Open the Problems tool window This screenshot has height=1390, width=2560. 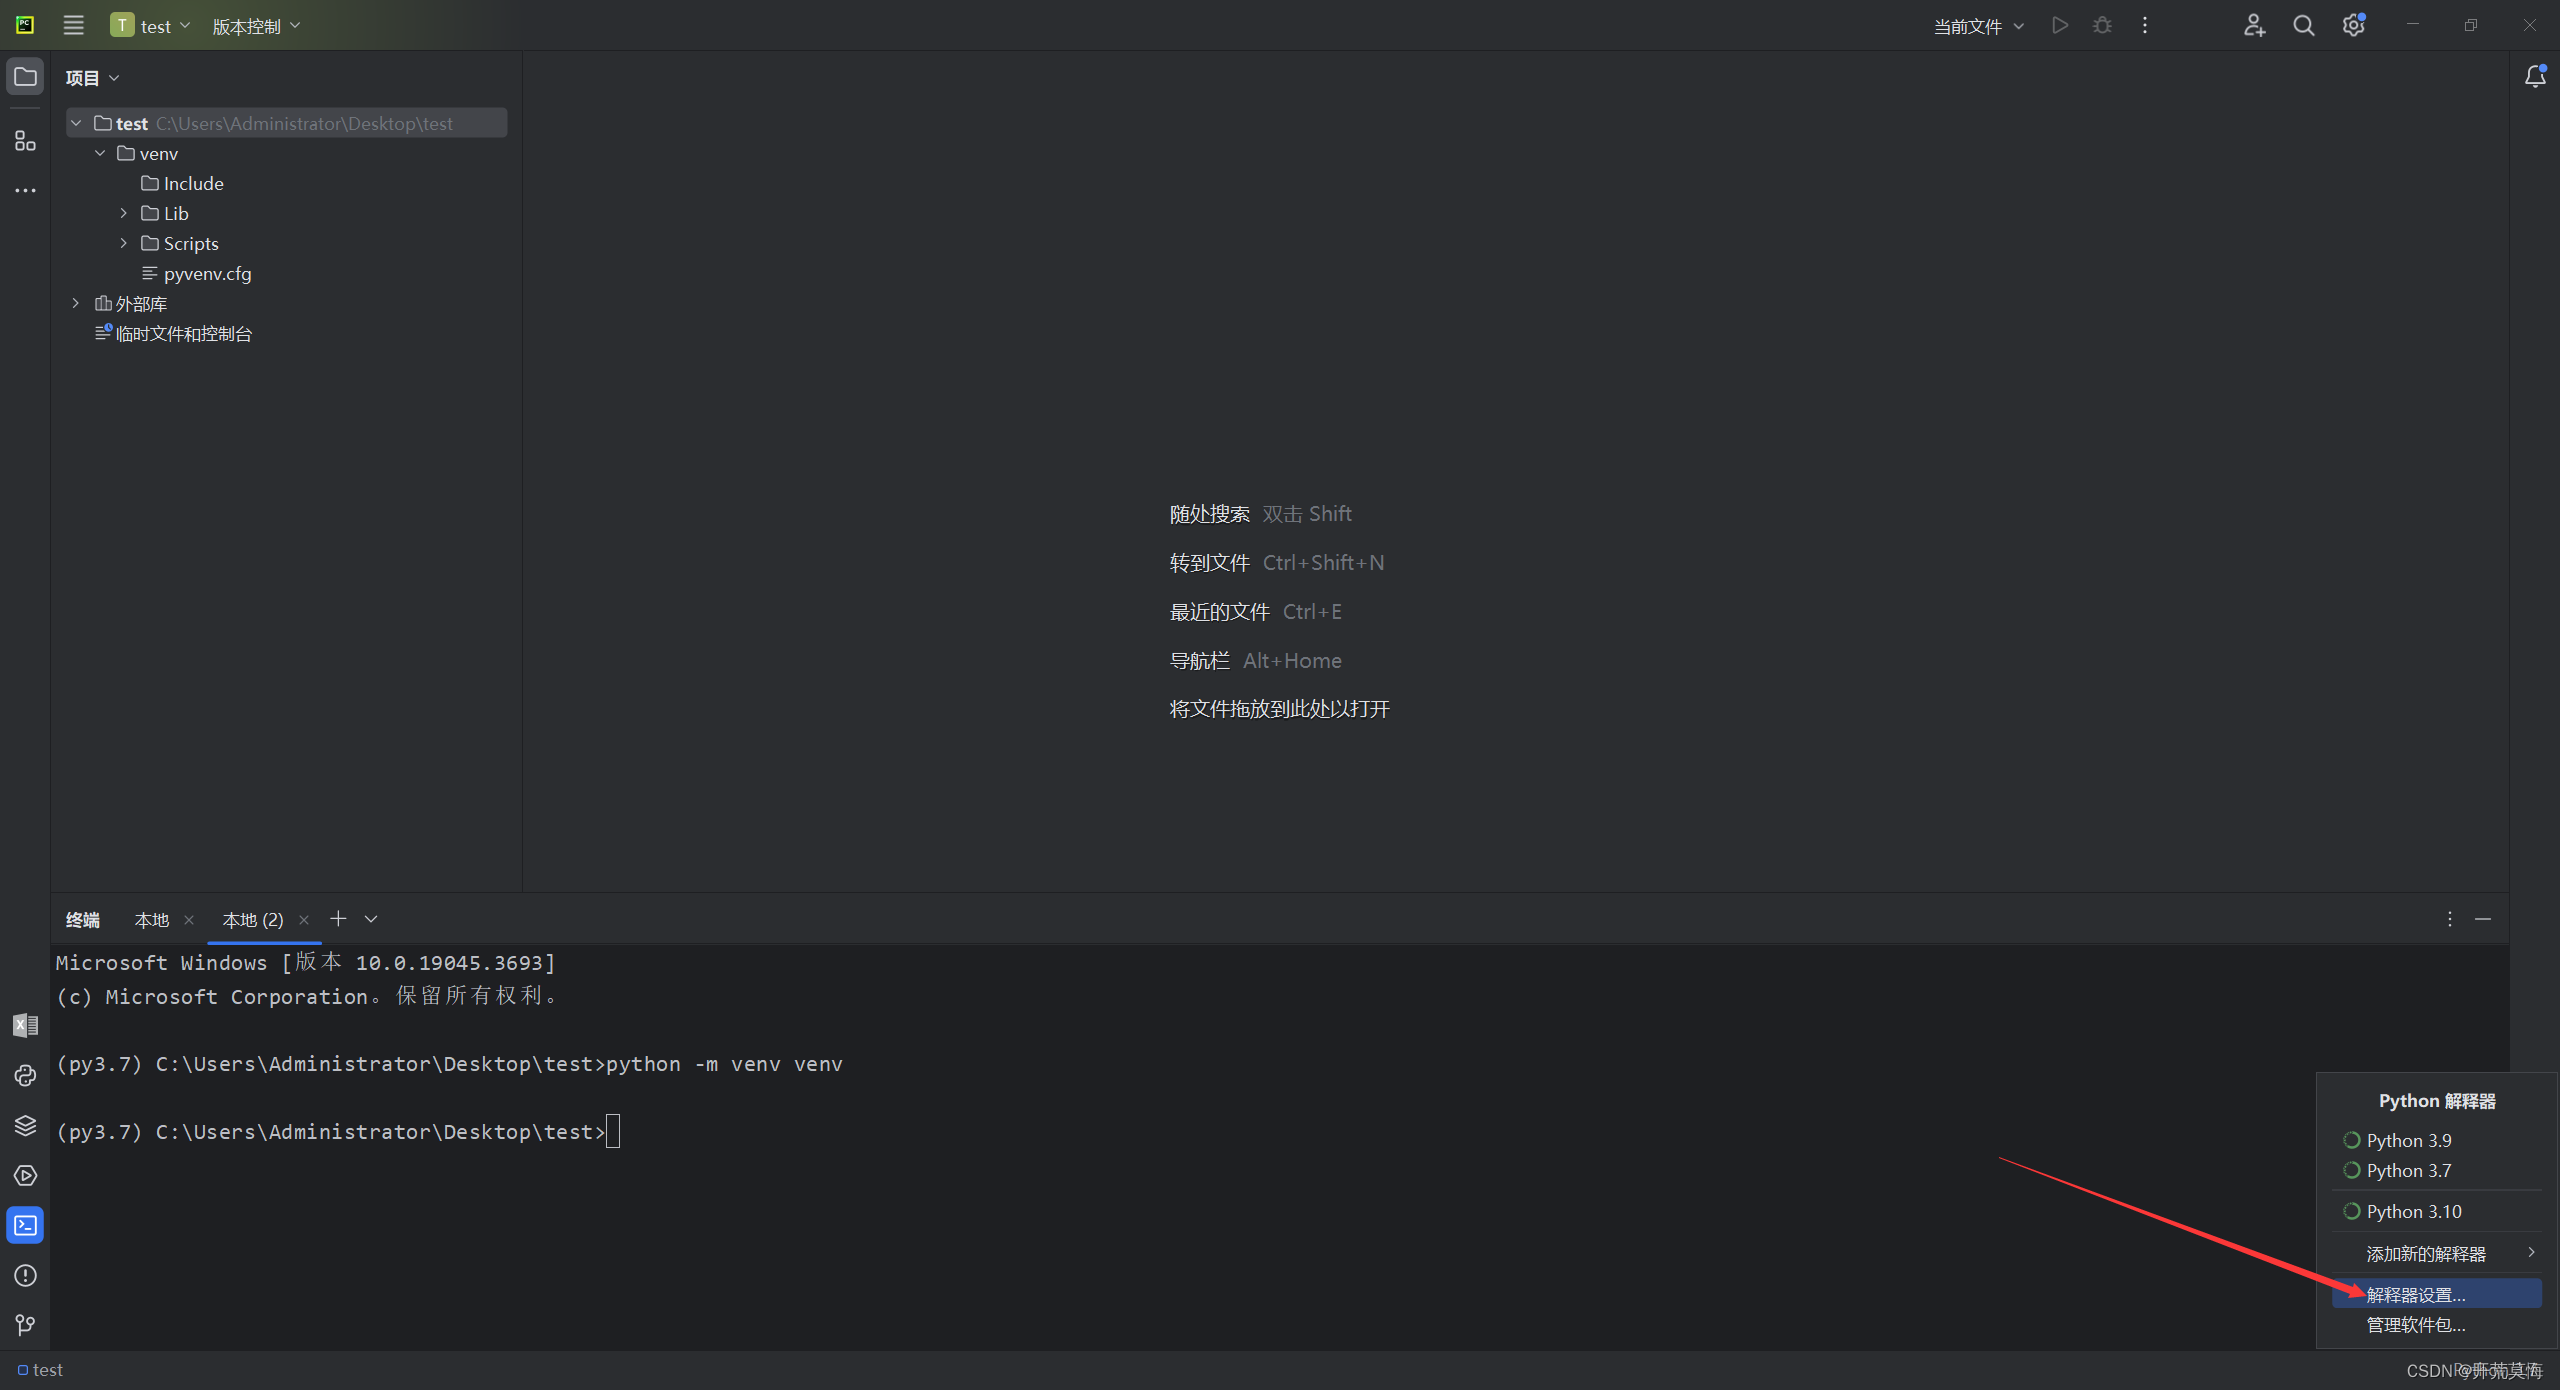tap(25, 1275)
